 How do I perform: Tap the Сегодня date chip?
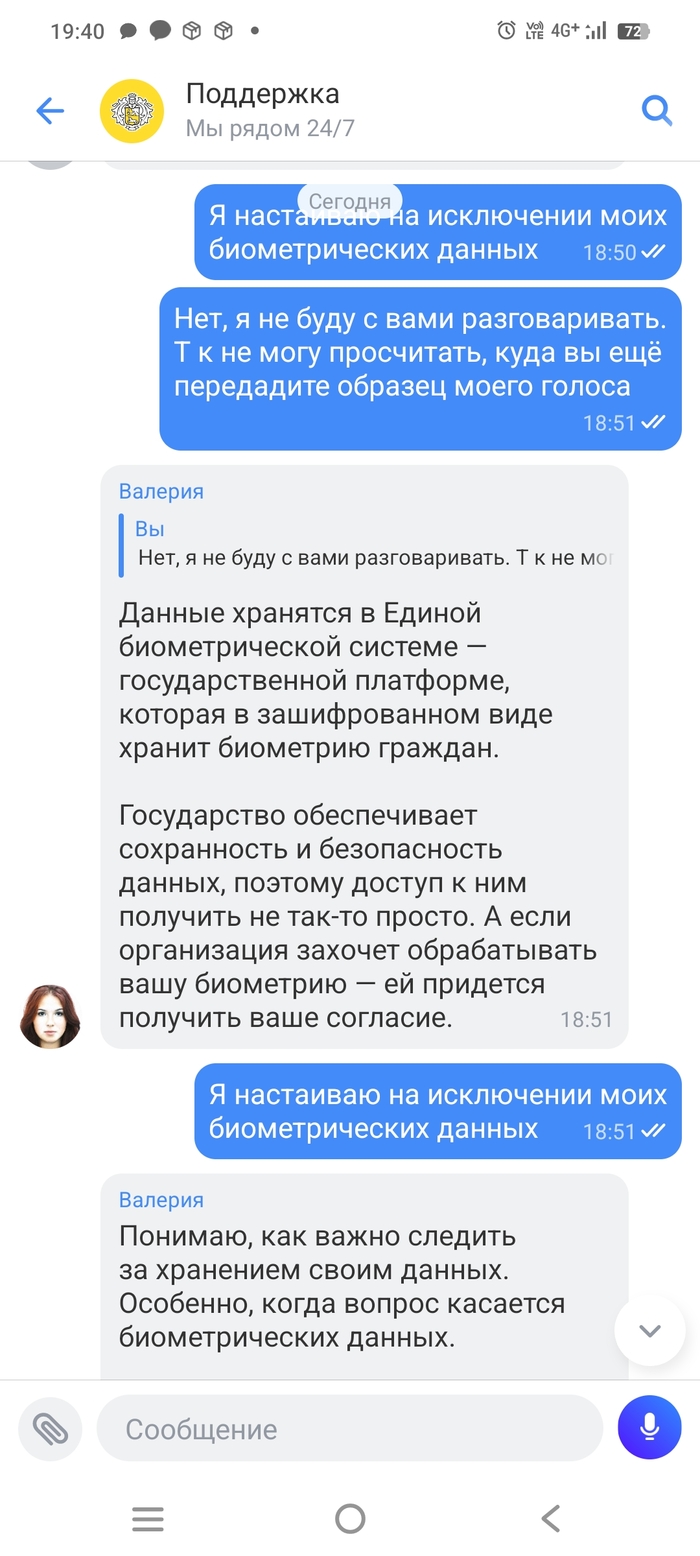click(x=350, y=201)
